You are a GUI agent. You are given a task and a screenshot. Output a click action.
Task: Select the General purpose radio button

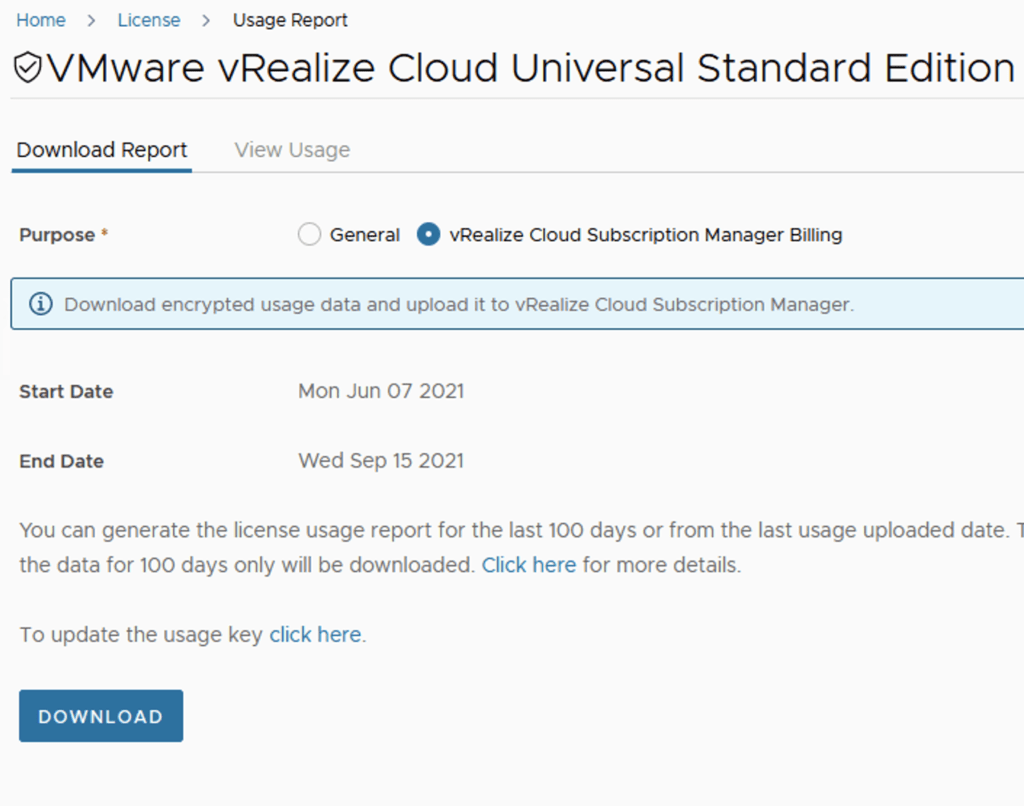click(x=310, y=235)
